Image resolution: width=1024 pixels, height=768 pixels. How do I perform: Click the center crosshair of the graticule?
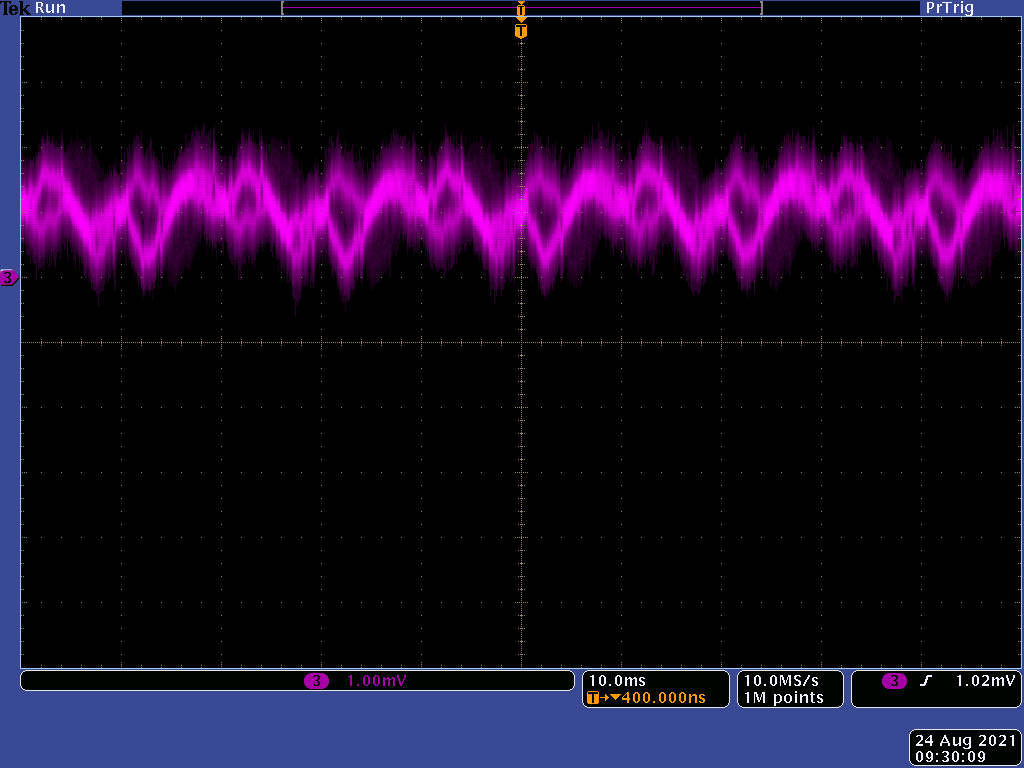tap(521, 343)
